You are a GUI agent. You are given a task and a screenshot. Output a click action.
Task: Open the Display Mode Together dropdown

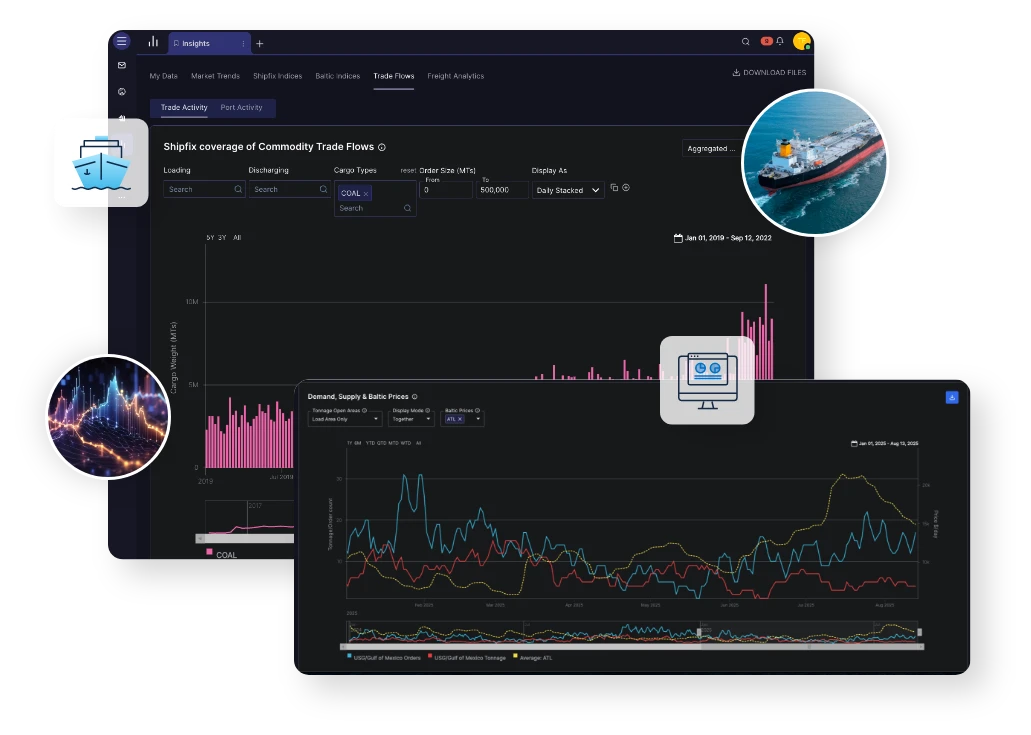(x=411, y=417)
